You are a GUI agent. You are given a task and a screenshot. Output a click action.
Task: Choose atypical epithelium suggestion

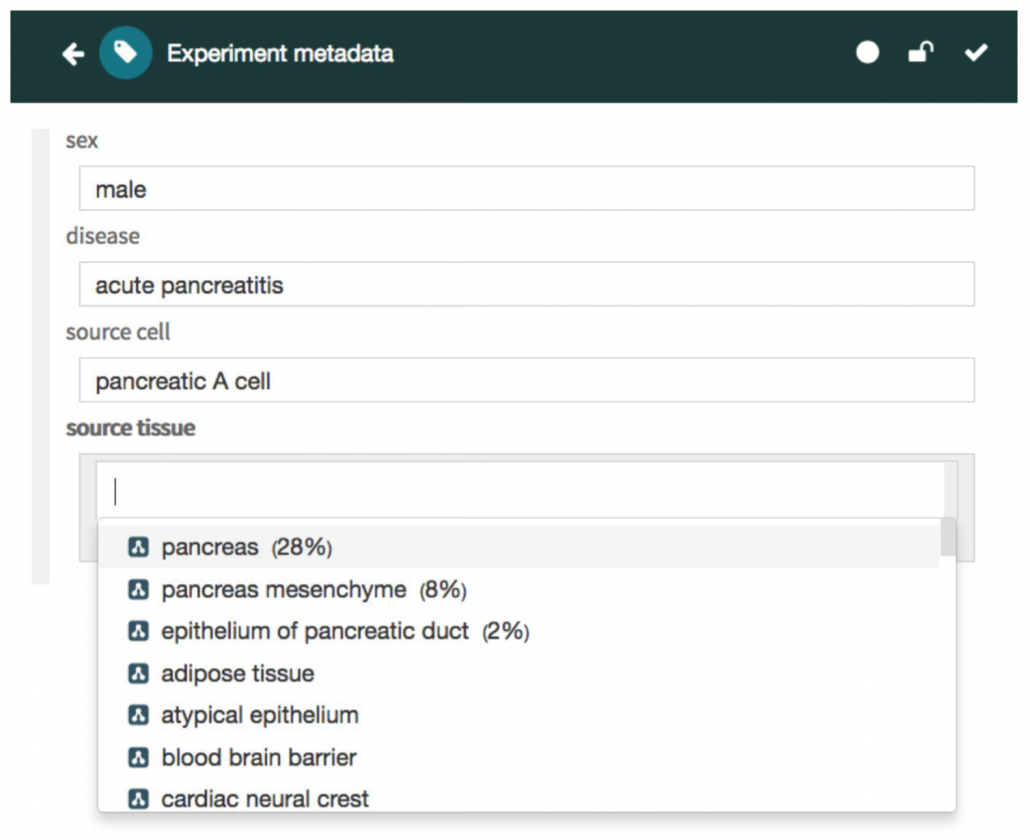pyautogui.click(x=519, y=715)
